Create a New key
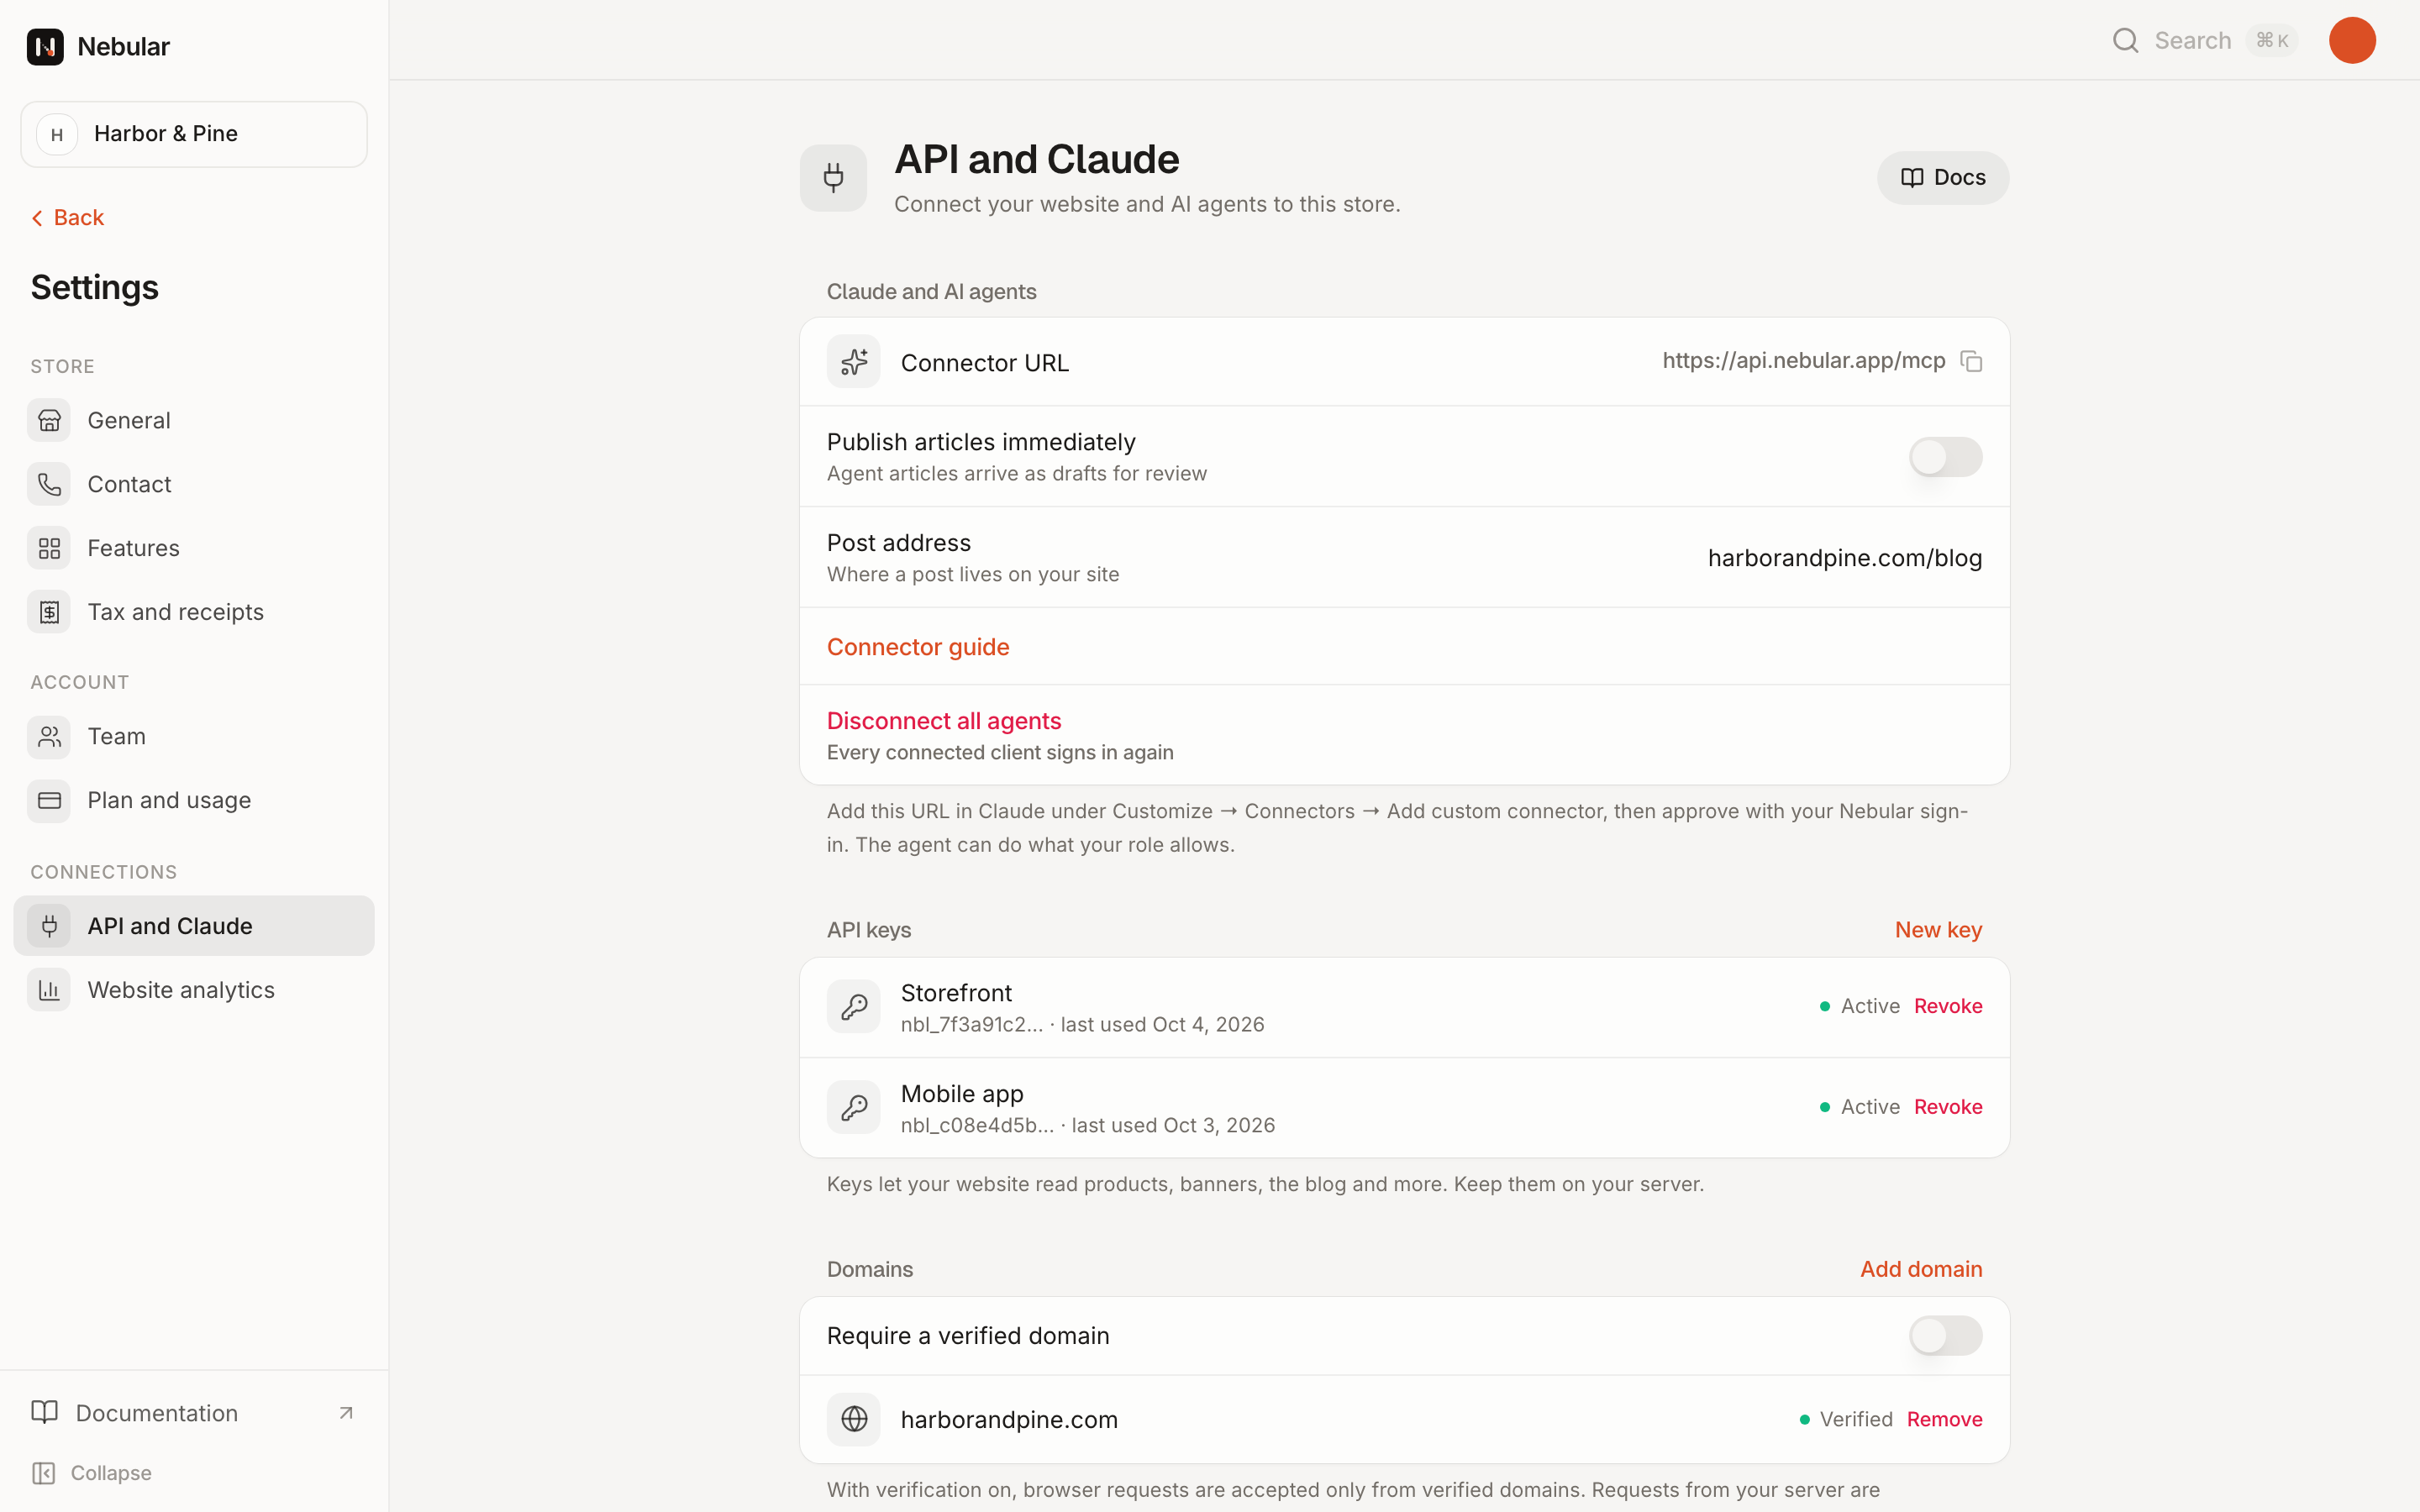The height and width of the screenshot is (1512, 2420). click(1938, 930)
